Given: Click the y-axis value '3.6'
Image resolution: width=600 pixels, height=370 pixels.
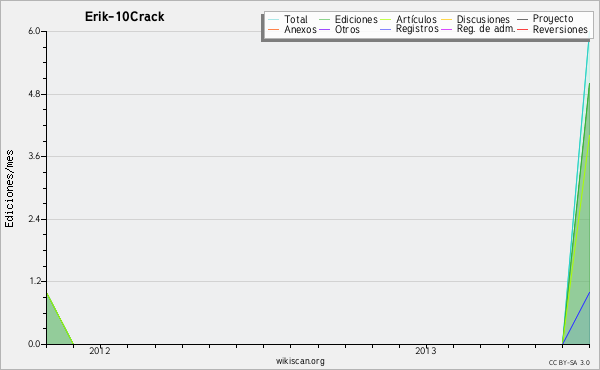Looking at the screenshot, I should pyautogui.click(x=34, y=156).
